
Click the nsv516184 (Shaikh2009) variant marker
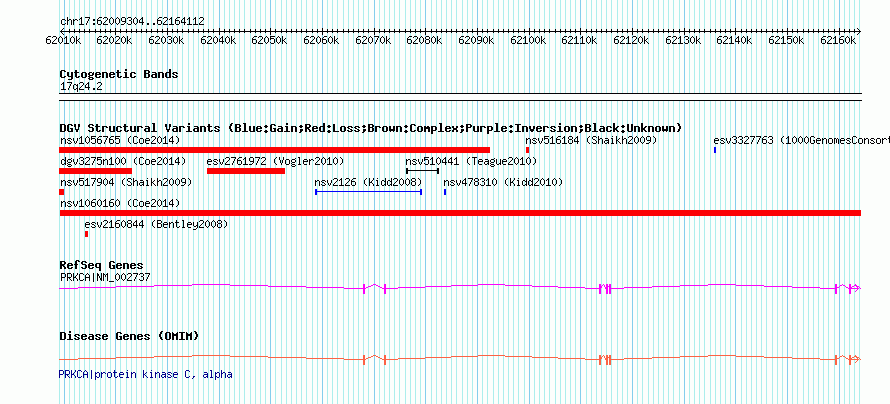pyautogui.click(x=527, y=150)
